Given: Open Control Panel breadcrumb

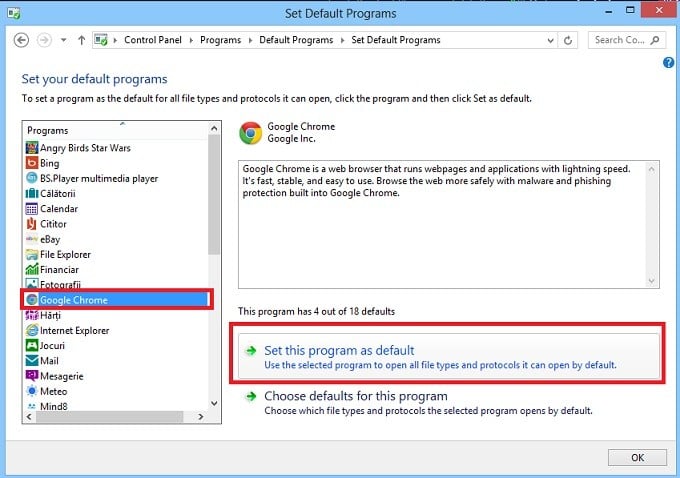Looking at the screenshot, I should 153,40.
